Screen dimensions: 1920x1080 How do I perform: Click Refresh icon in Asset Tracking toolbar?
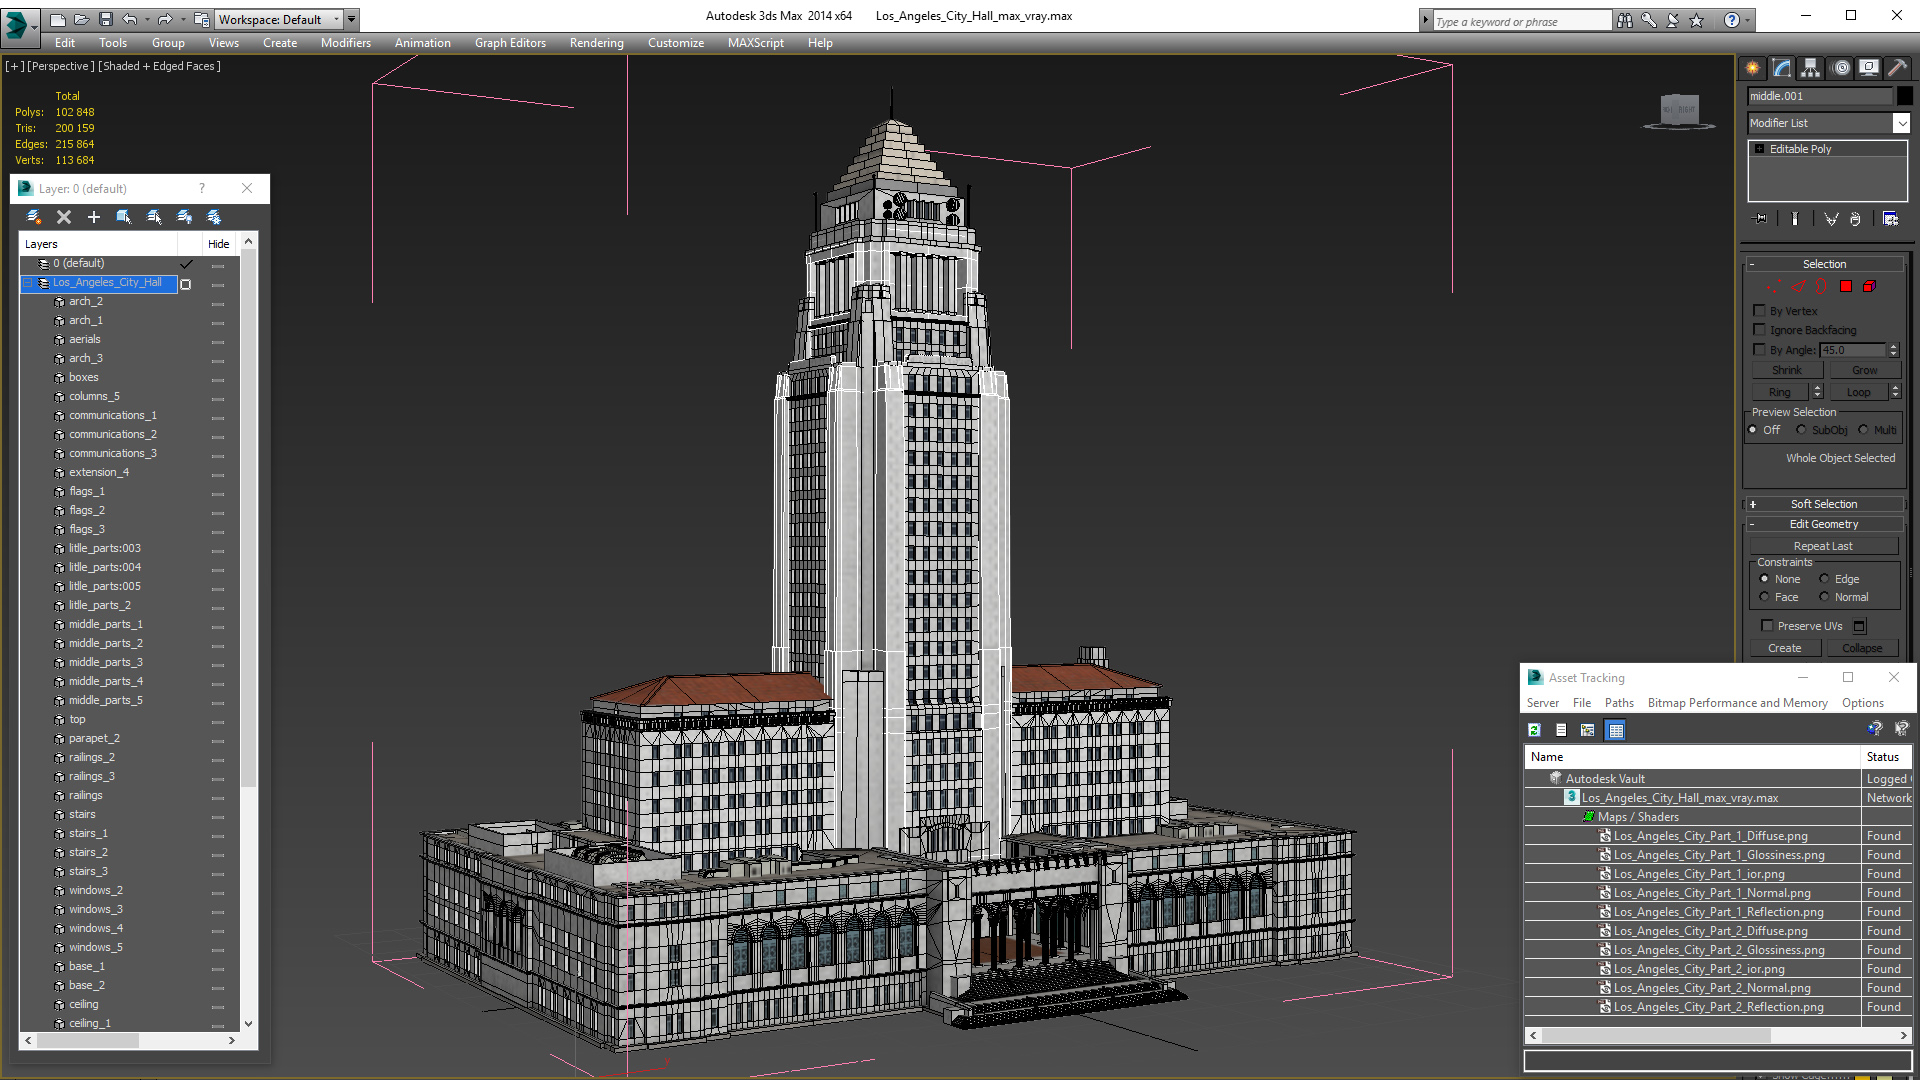click(1534, 730)
